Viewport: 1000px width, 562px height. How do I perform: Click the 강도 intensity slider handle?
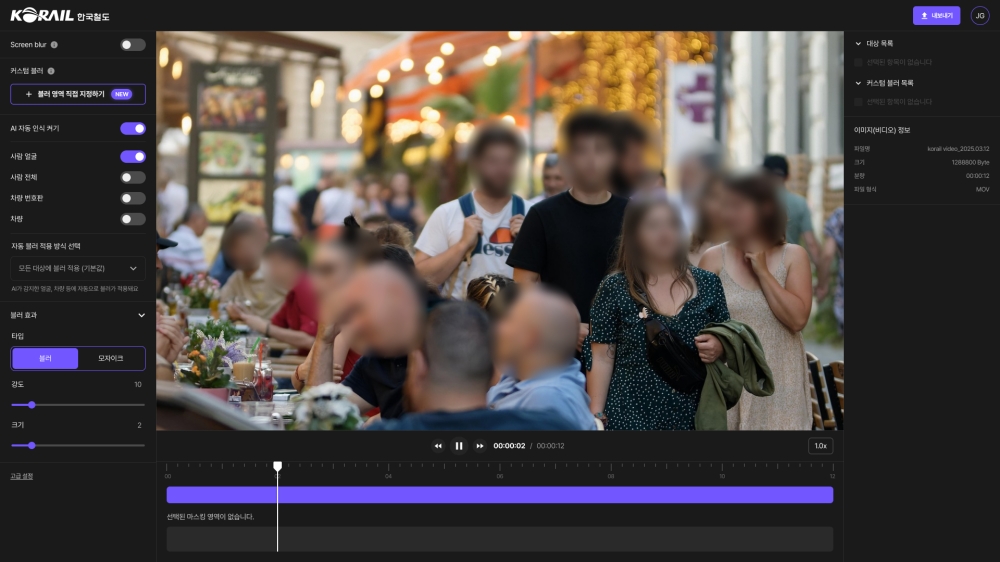32,405
